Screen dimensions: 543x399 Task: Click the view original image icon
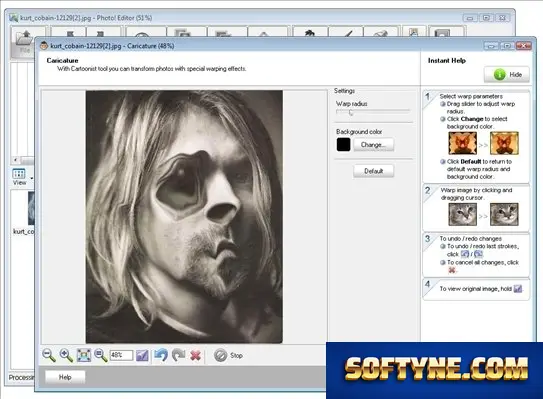click(x=142, y=355)
